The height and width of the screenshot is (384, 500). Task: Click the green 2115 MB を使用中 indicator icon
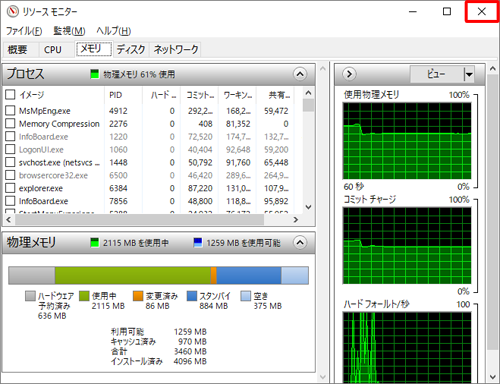pos(95,242)
